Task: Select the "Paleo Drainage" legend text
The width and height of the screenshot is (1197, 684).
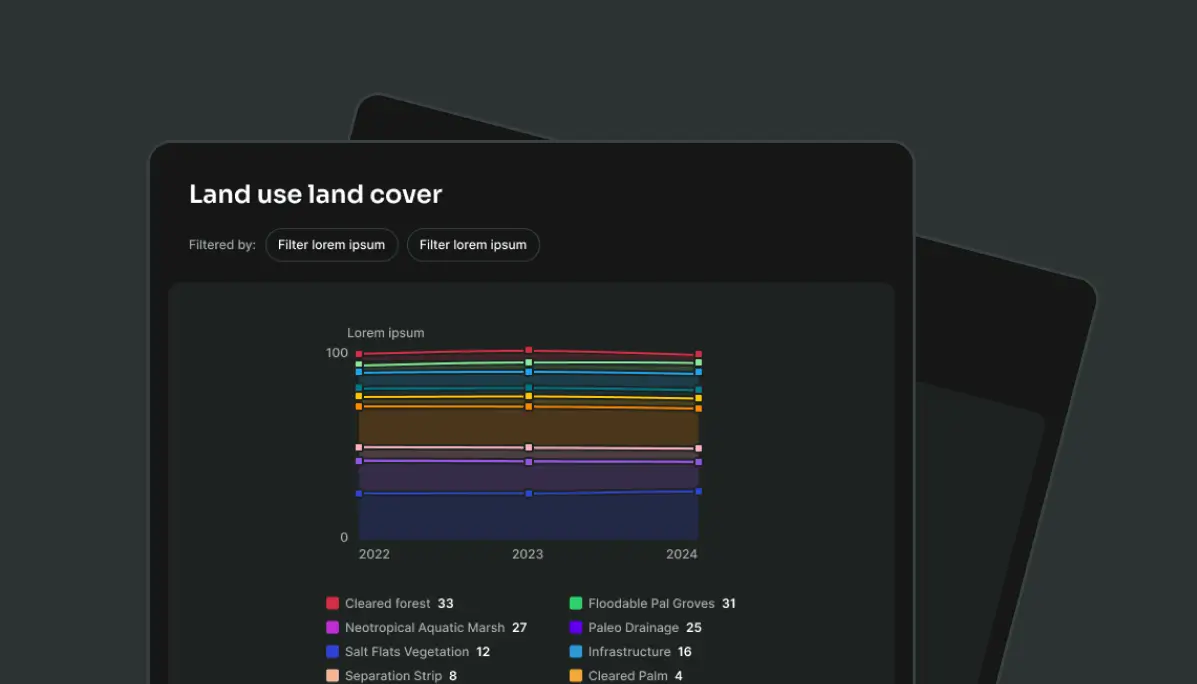Action: [634, 628]
